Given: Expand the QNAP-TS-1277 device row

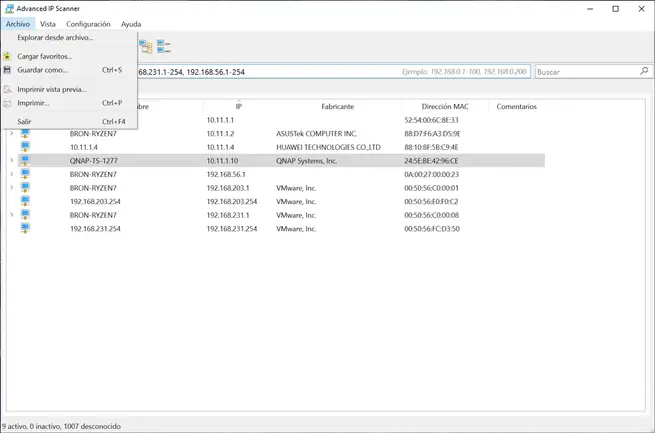Looking at the screenshot, I should (11, 160).
